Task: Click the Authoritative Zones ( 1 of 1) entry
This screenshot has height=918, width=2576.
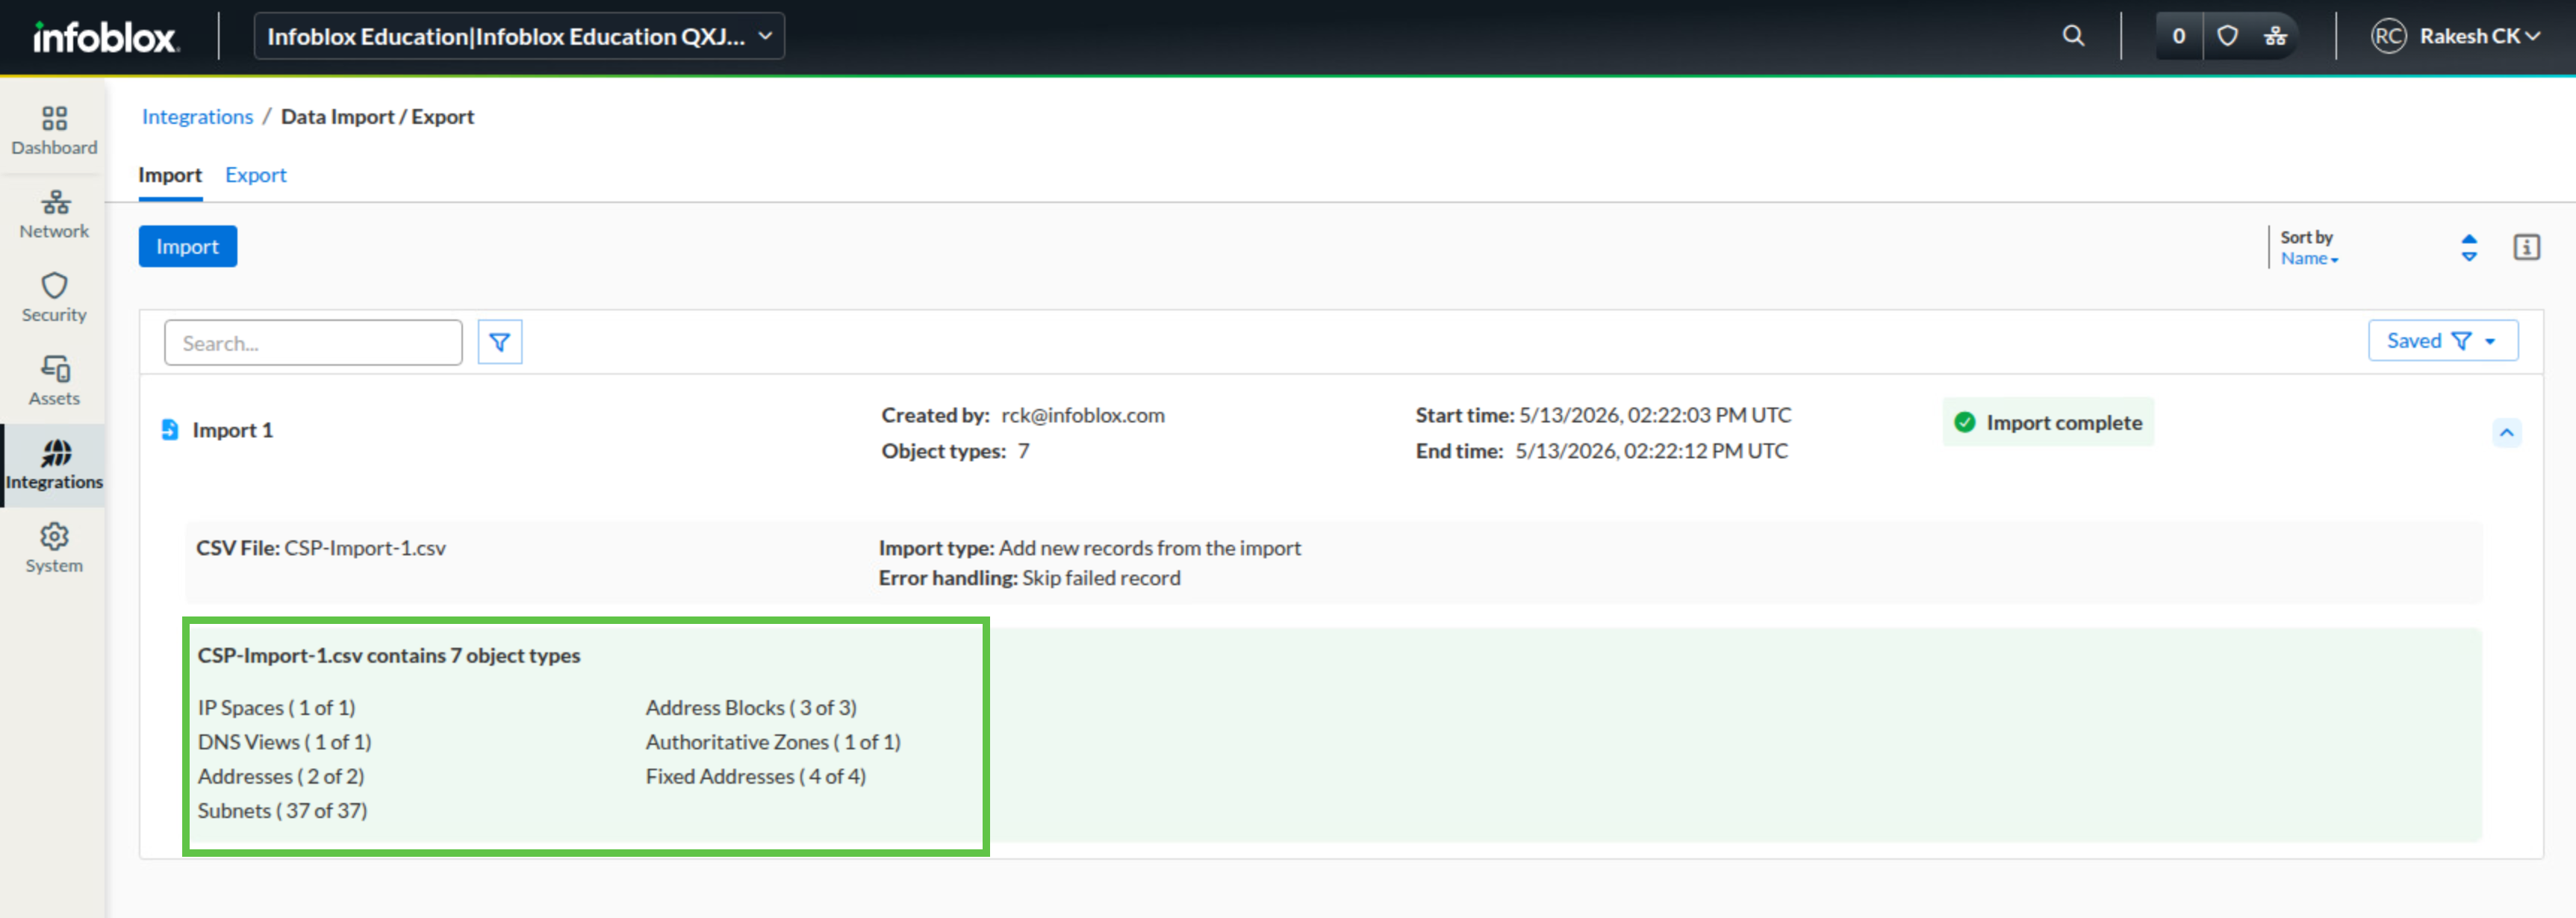Action: [773, 742]
